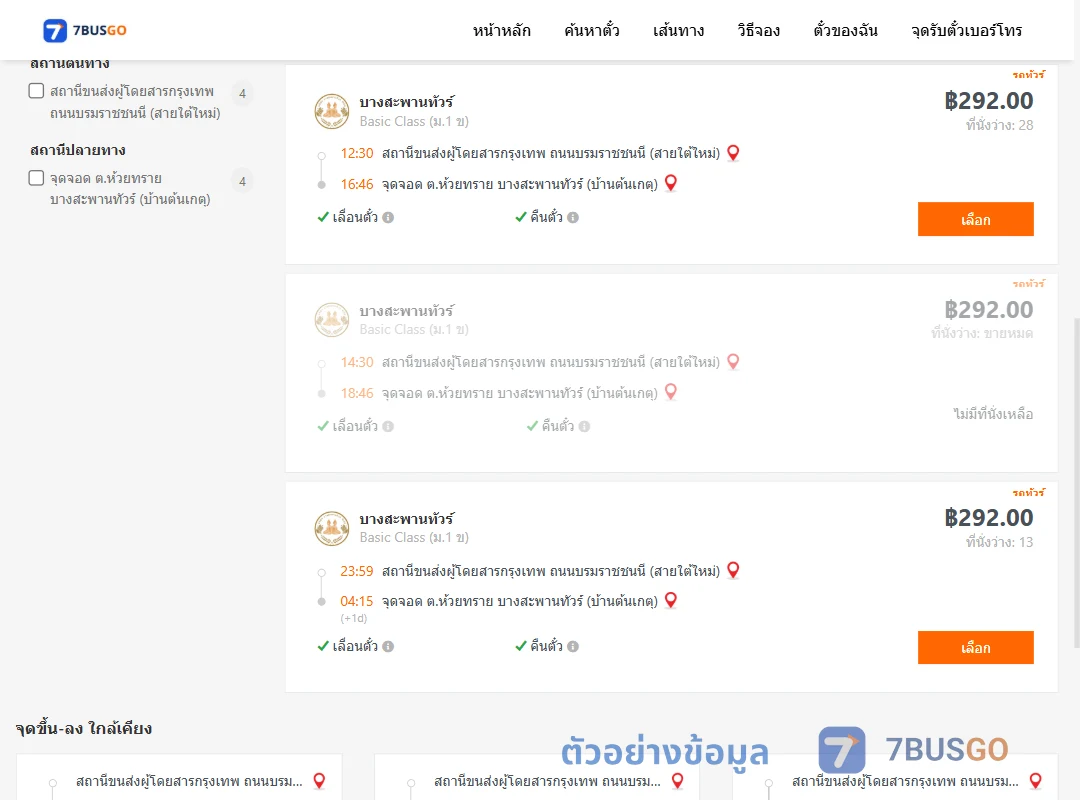Image resolution: width=1080 pixels, height=800 pixels.
Task: Click page vertical scrollbar
Action: (1076, 482)
